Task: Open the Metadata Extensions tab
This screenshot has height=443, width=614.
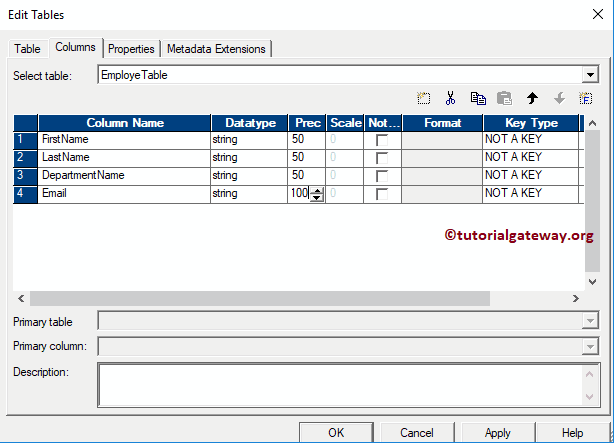Action: (216, 49)
